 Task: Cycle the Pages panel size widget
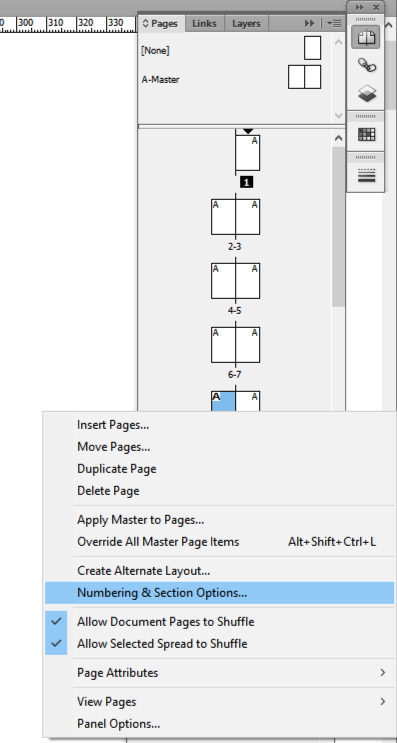pyautogui.click(x=145, y=23)
